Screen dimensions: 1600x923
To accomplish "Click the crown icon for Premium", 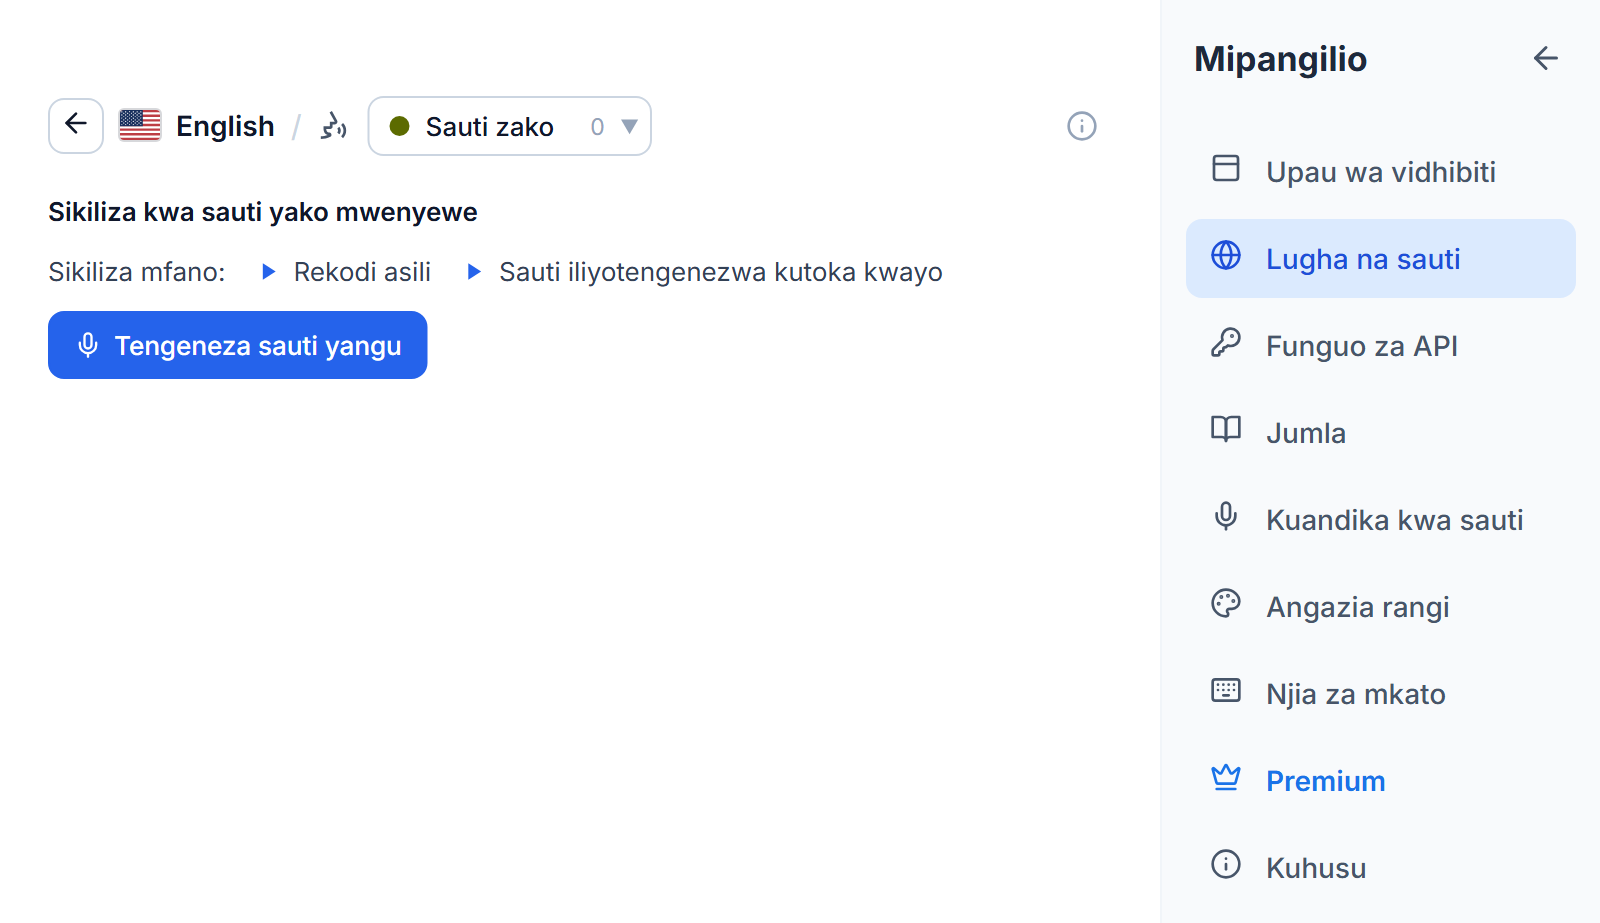I will coord(1226,778).
